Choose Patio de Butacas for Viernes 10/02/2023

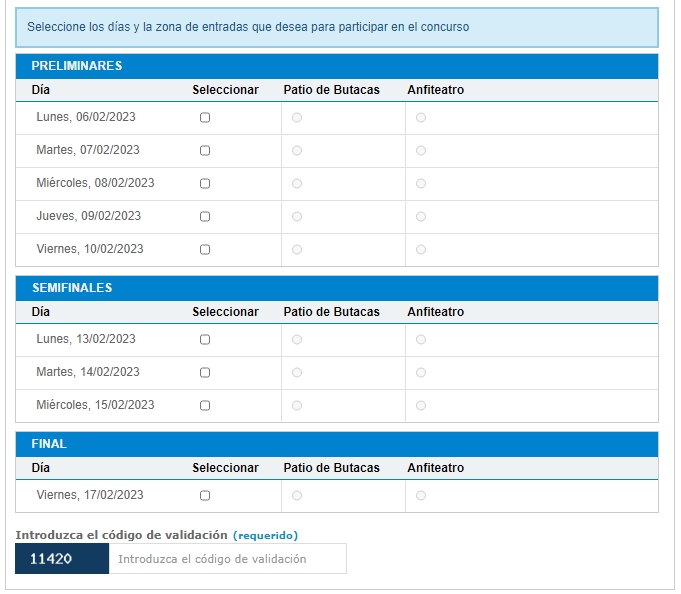coord(297,250)
